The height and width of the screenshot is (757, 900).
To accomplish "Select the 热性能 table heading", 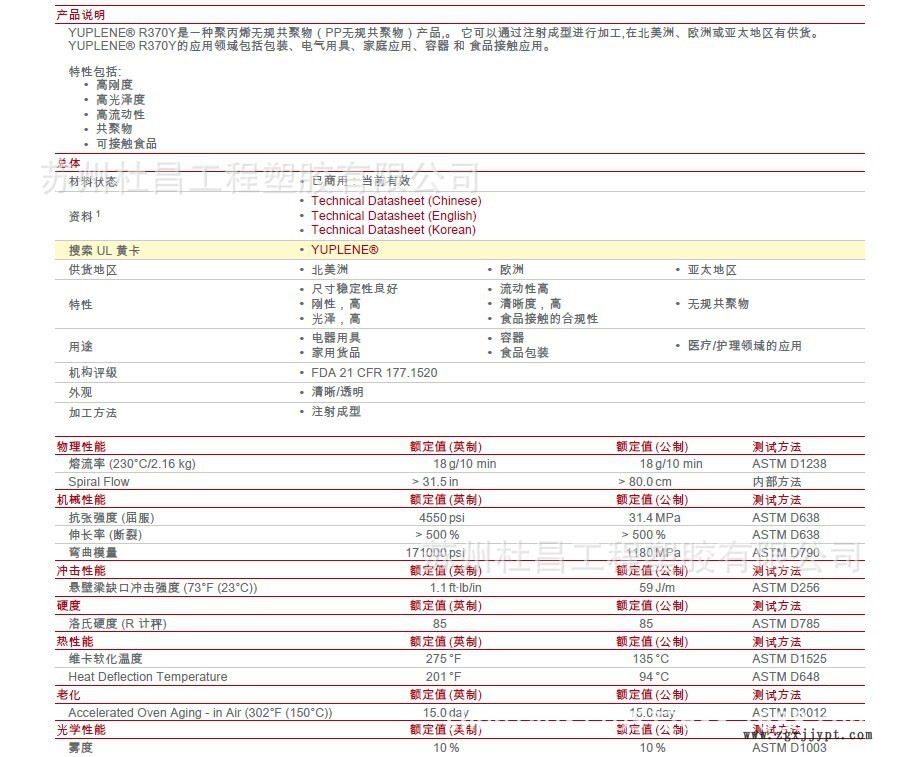I will tap(75, 642).
